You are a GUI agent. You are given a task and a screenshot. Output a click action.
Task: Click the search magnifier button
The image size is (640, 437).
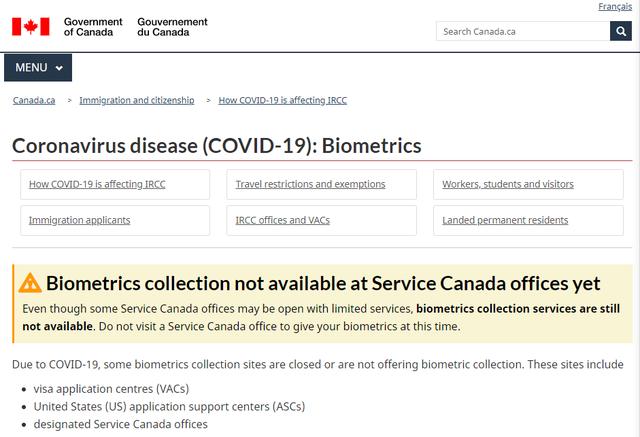[621, 31]
